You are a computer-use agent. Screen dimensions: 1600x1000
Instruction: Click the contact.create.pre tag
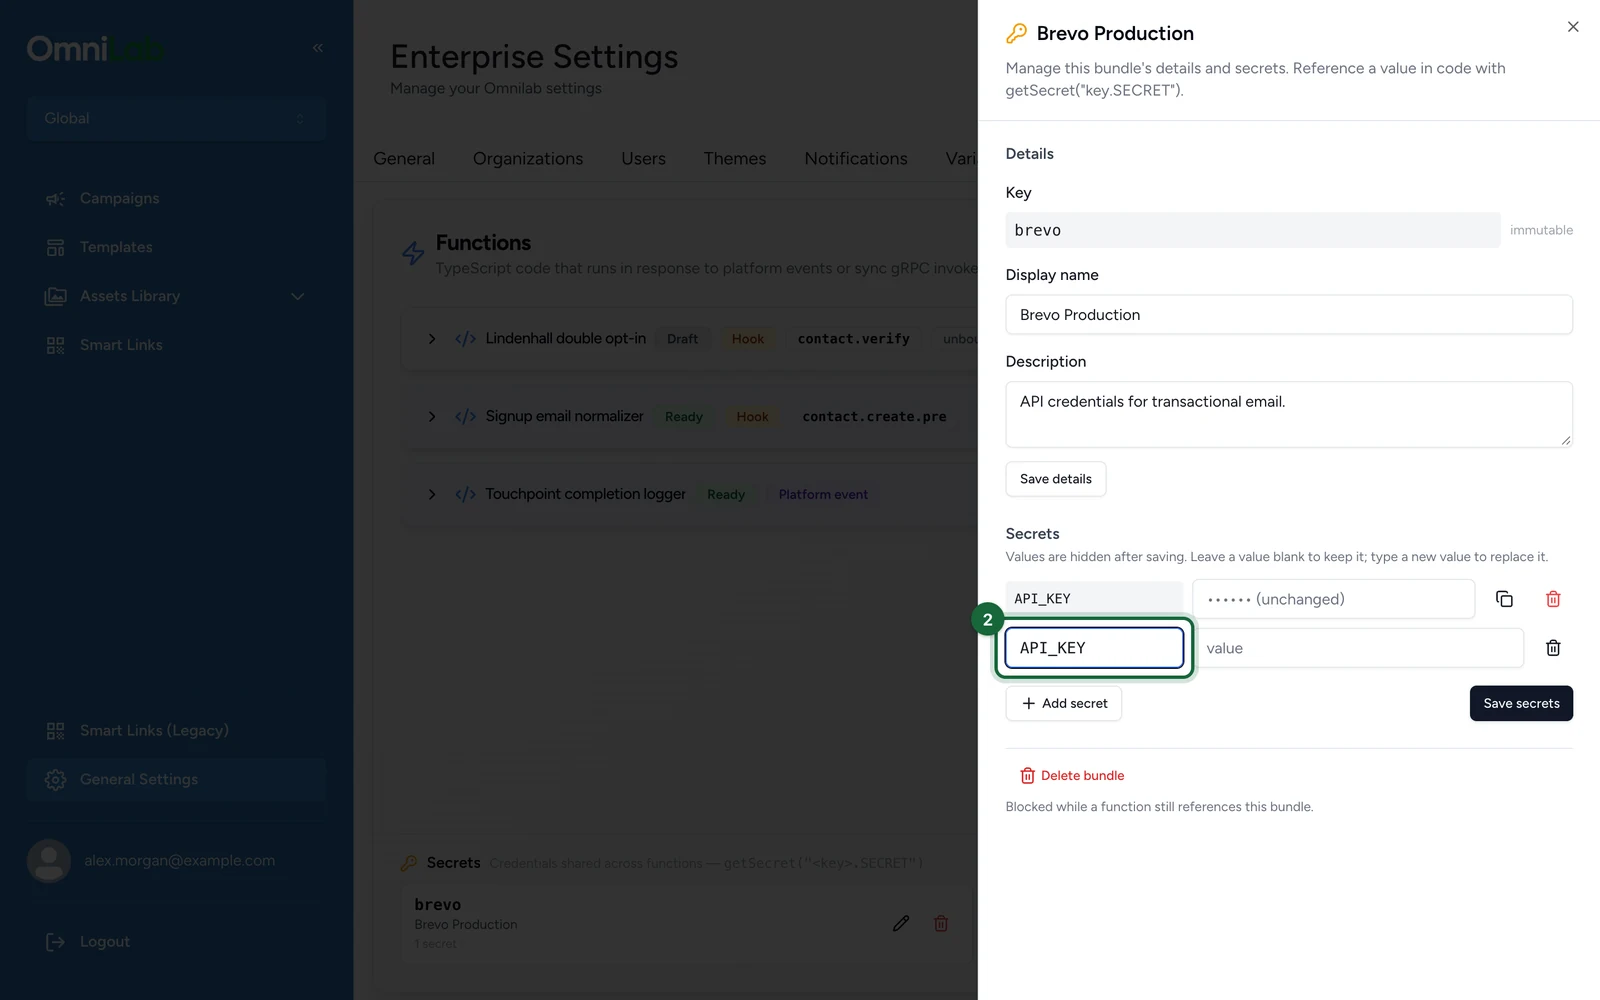pyautogui.click(x=874, y=416)
